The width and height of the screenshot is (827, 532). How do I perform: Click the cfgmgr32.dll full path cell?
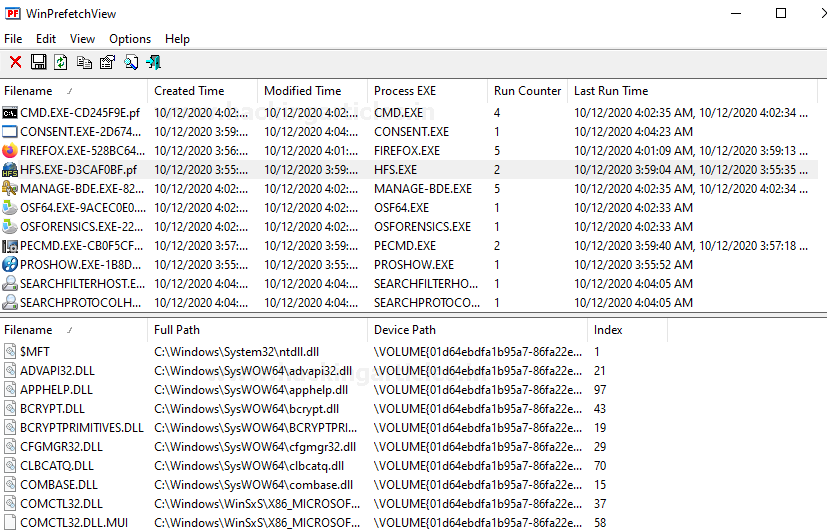click(255, 447)
